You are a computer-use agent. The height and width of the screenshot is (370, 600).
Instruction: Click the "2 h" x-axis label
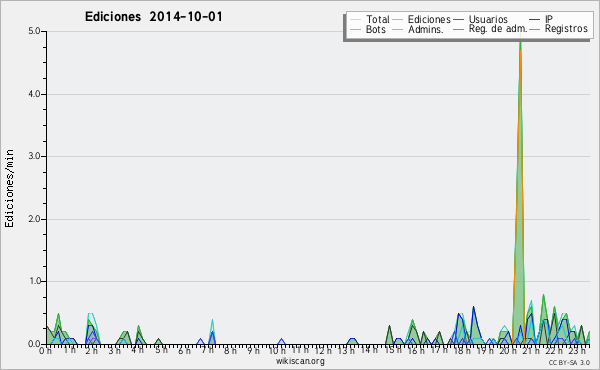click(x=91, y=351)
